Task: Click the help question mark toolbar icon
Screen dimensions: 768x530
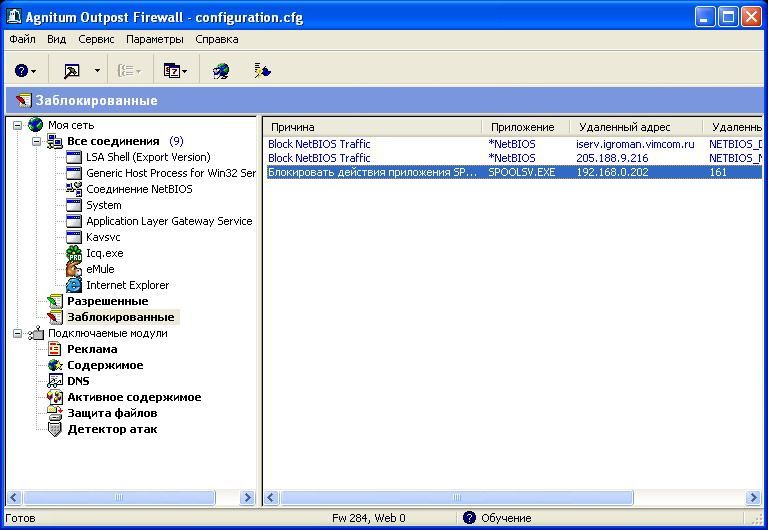Action: 21,71
